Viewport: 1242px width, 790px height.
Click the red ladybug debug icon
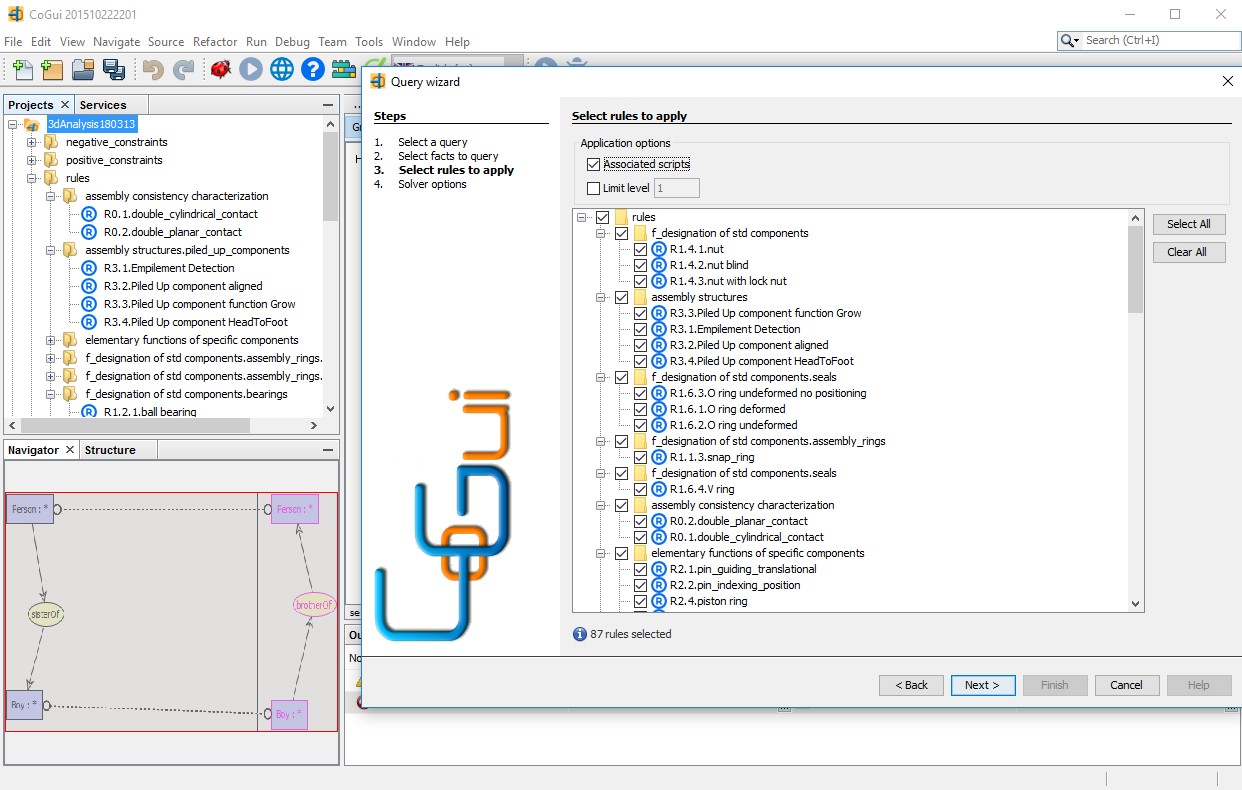(221, 69)
